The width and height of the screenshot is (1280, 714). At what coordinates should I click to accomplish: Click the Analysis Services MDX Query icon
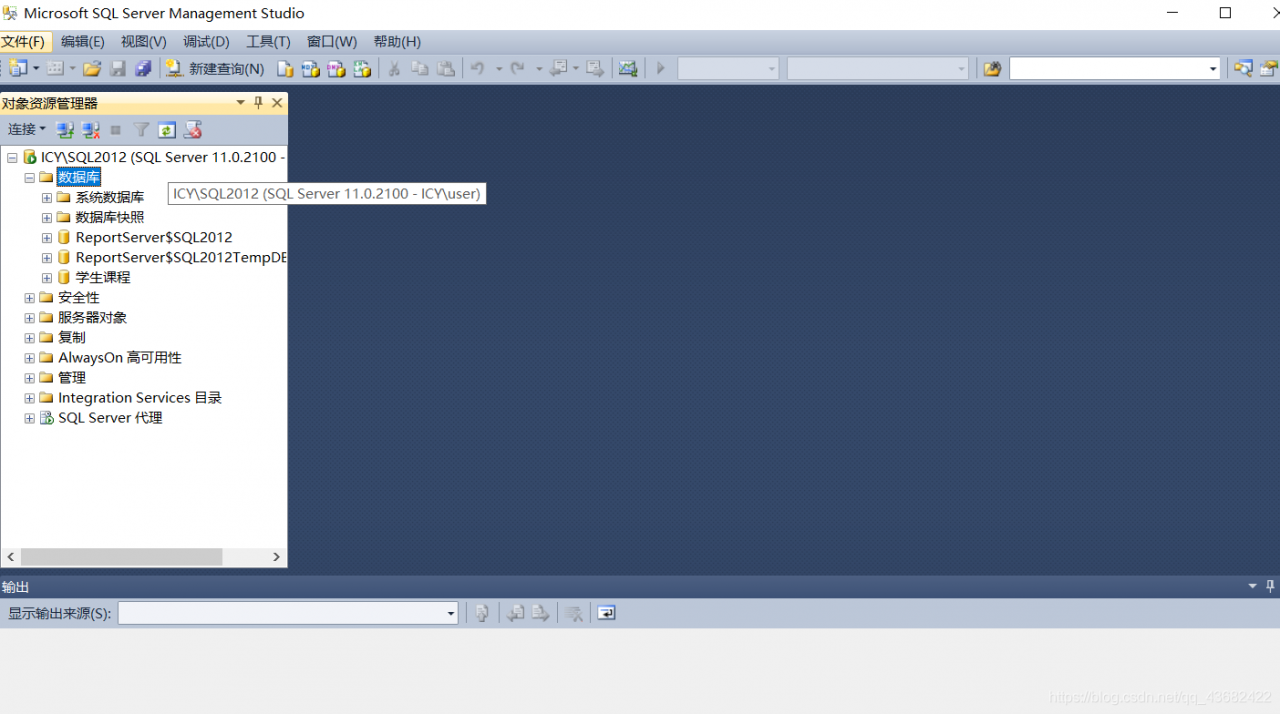point(311,68)
